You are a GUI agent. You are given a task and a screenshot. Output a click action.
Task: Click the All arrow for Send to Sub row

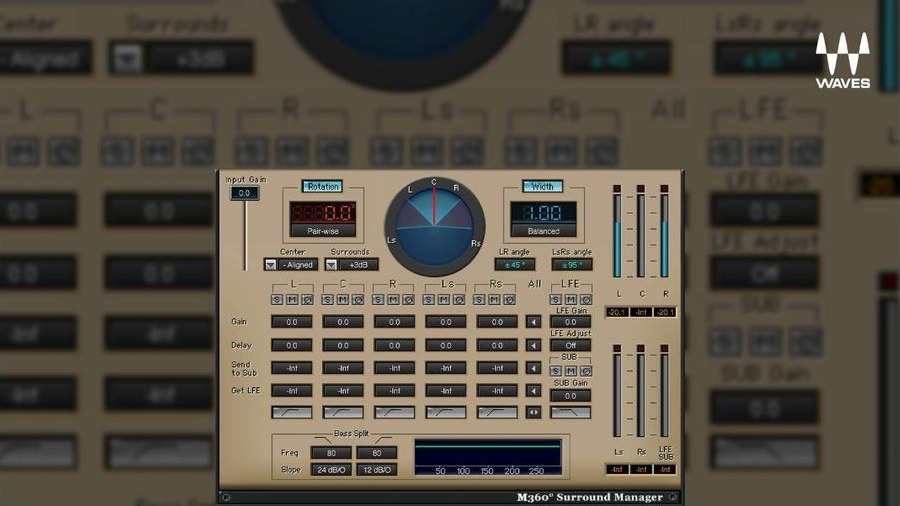tap(533, 368)
